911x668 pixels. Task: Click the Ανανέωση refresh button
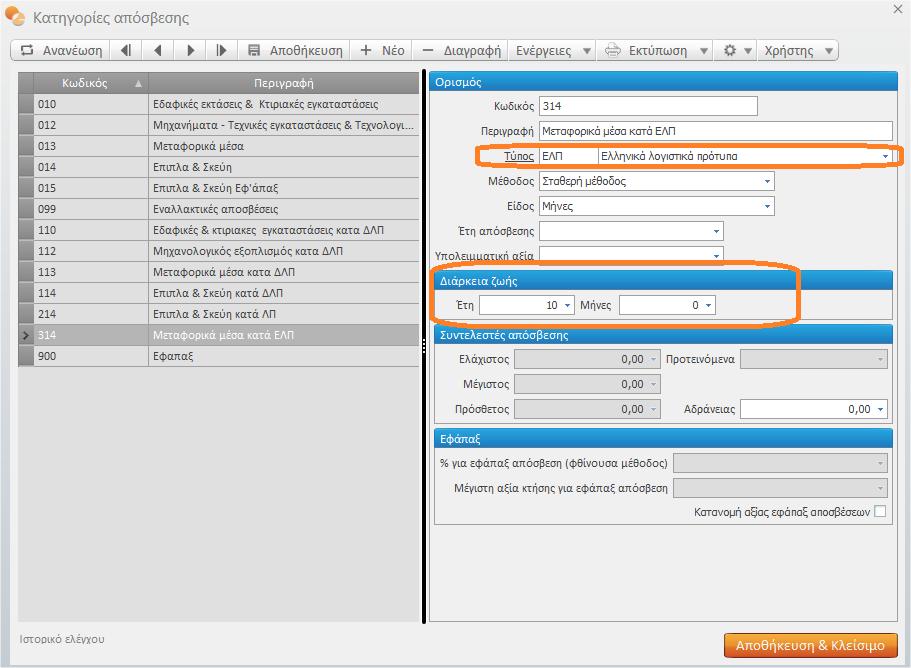(x=61, y=51)
